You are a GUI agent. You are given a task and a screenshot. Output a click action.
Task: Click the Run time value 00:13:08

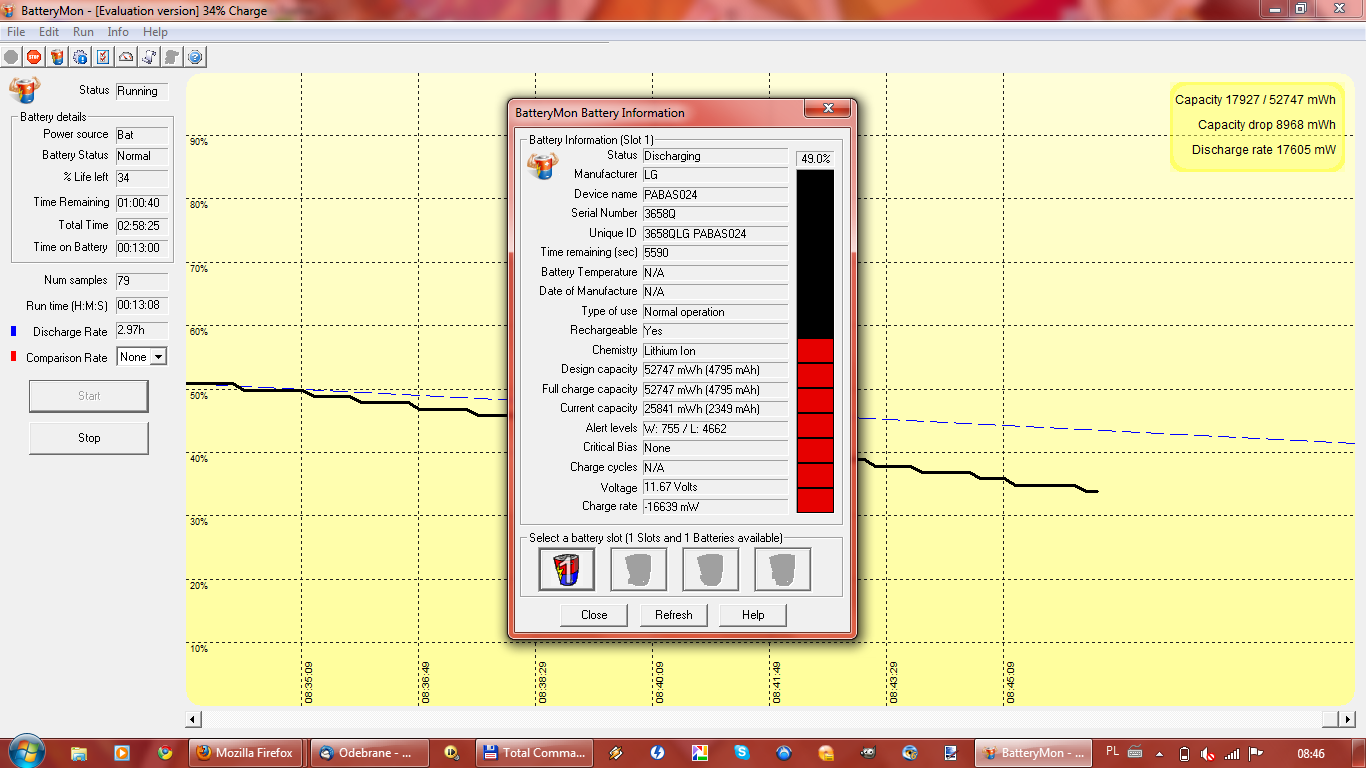pyautogui.click(x=142, y=305)
